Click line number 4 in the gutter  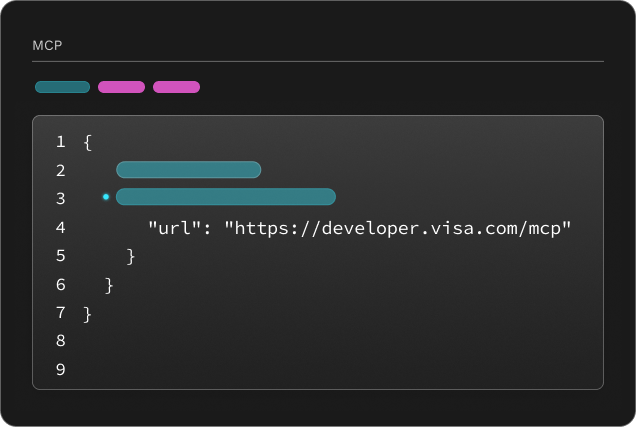pyautogui.click(x=60, y=227)
